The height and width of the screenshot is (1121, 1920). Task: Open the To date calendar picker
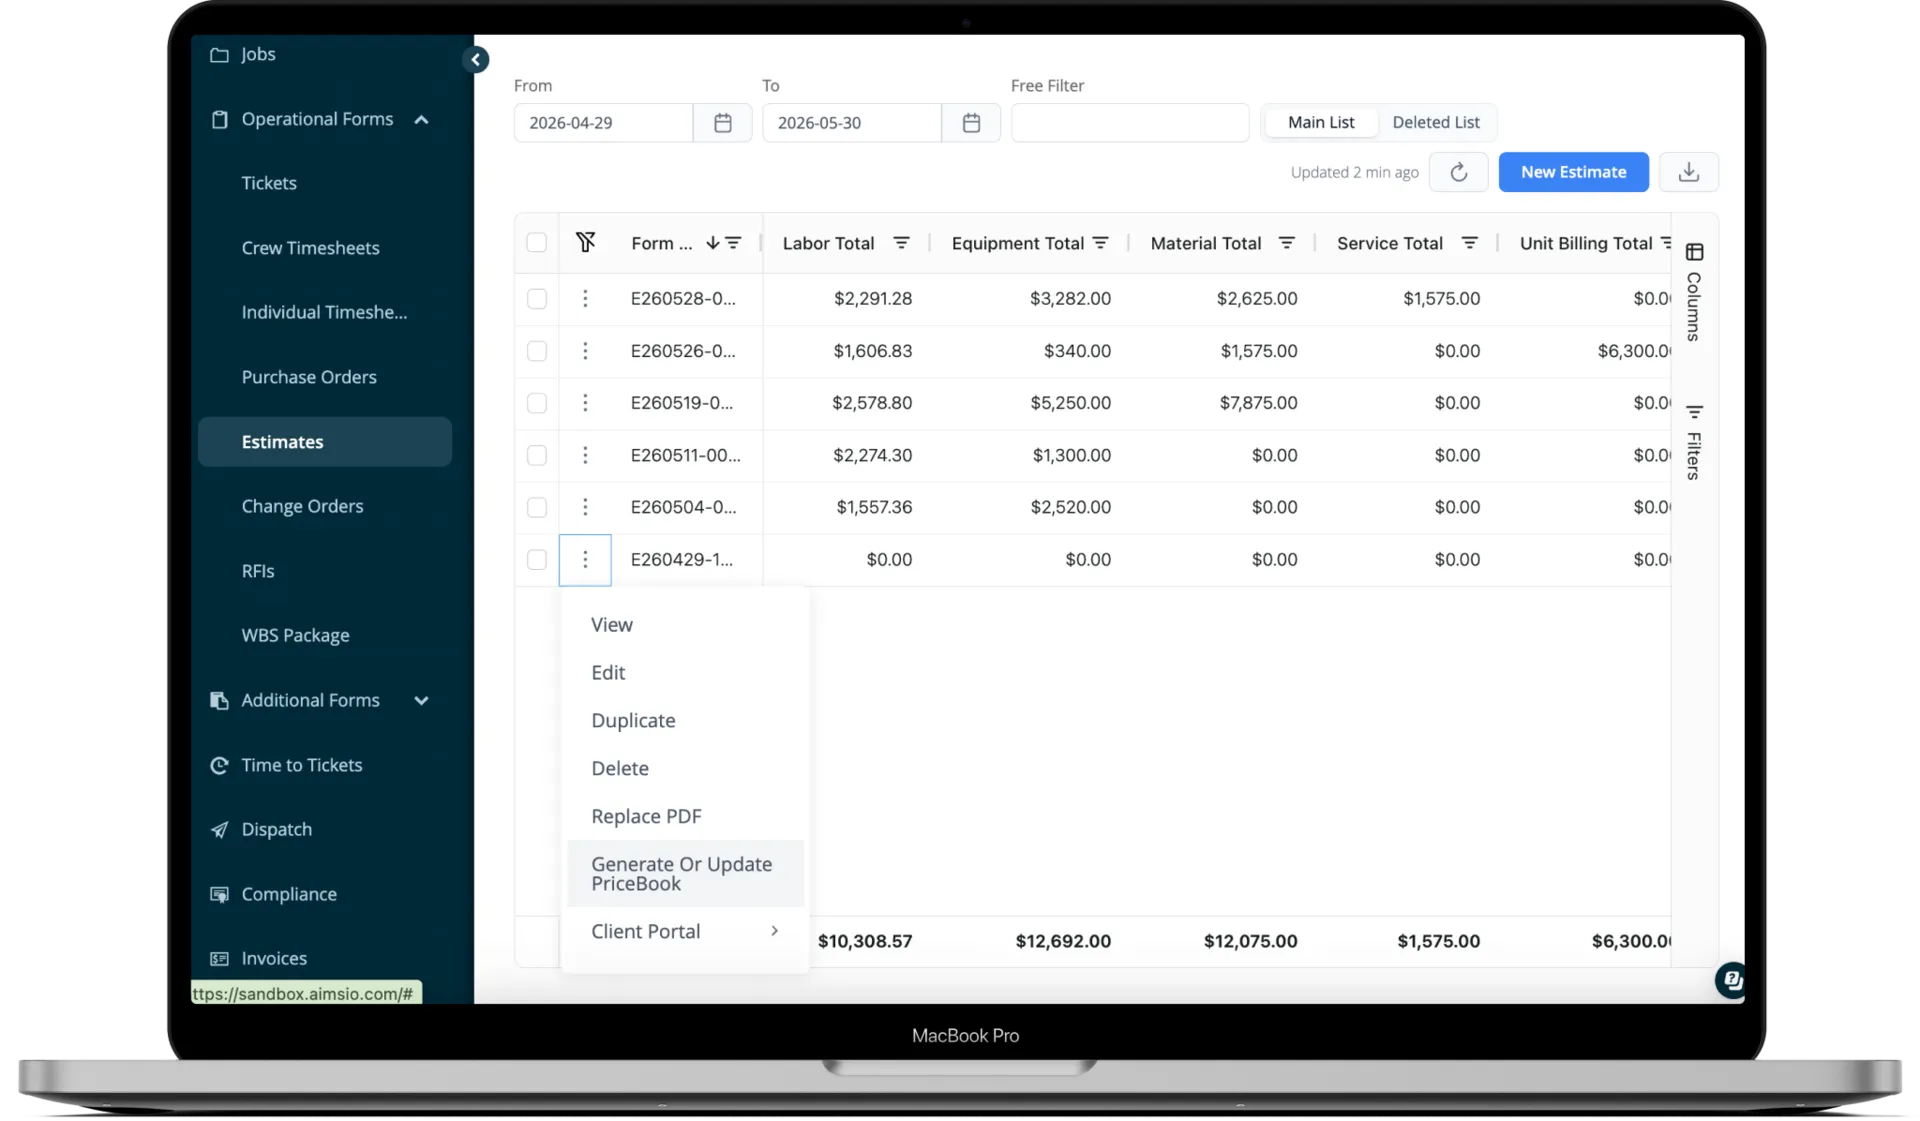tap(971, 123)
